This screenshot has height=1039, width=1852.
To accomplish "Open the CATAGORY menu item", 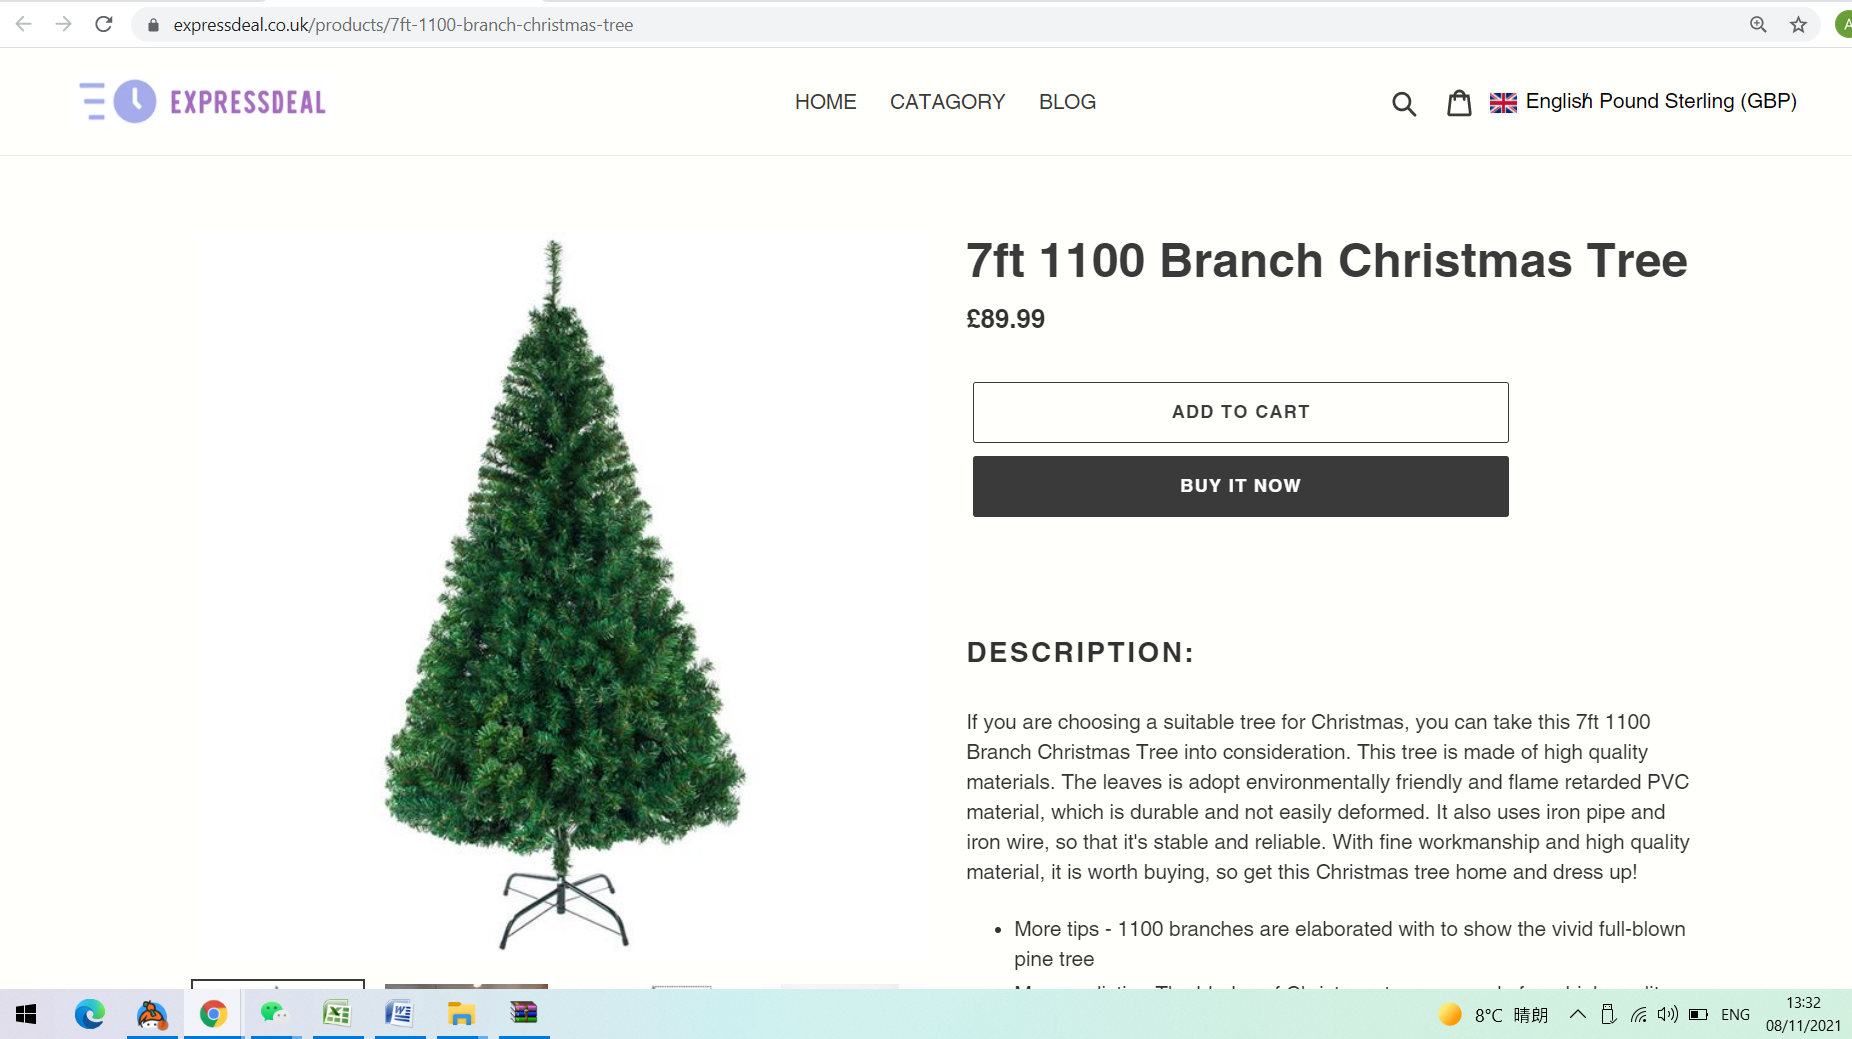I will (x=947, y=102).
